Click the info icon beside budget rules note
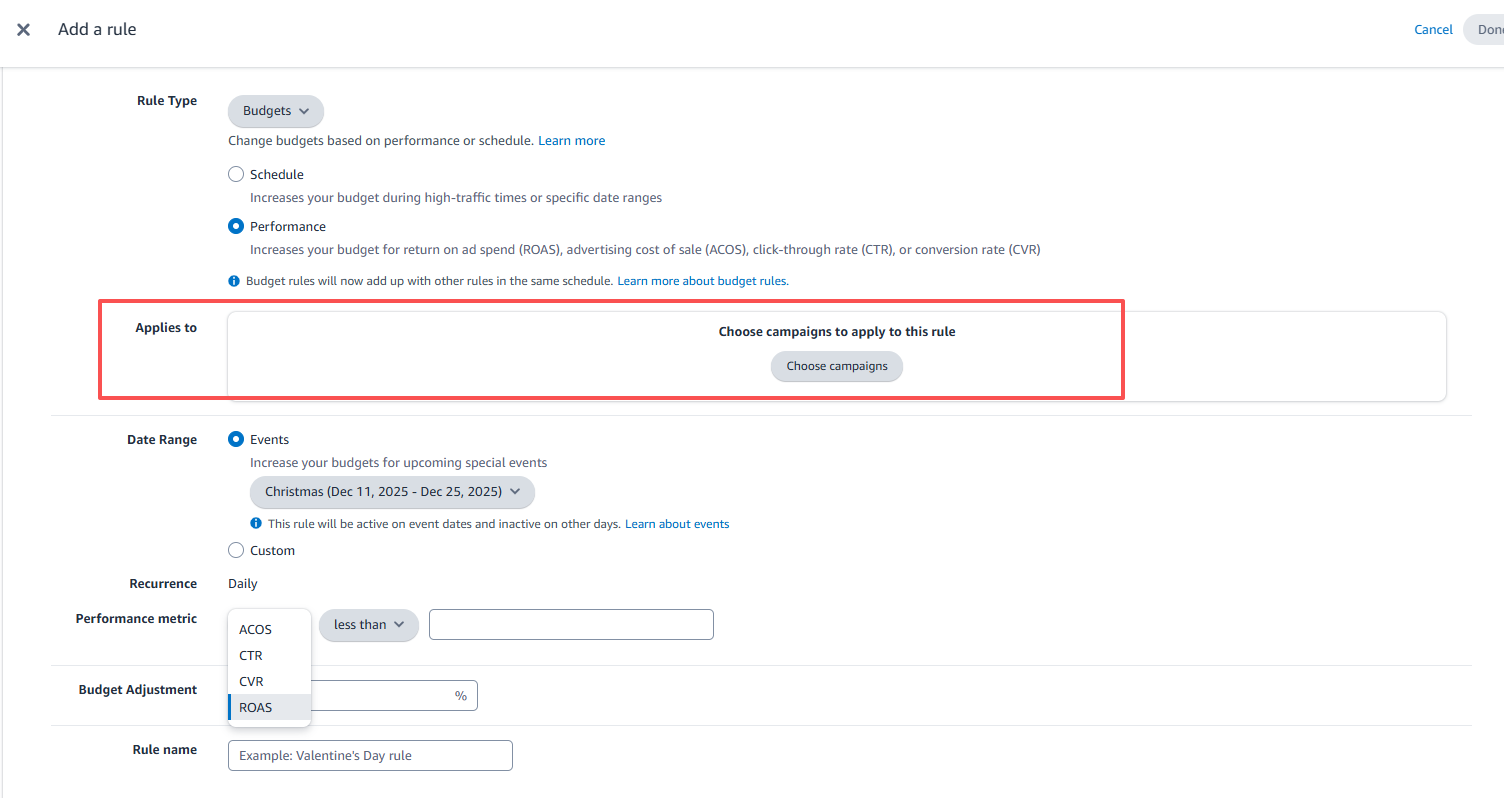 click(234, 281)
